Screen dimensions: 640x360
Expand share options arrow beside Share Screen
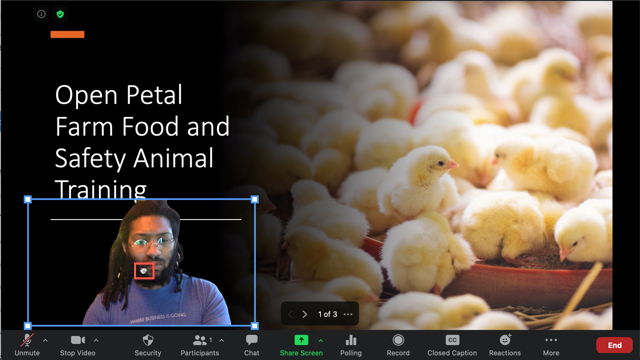[x=321, y=340]
